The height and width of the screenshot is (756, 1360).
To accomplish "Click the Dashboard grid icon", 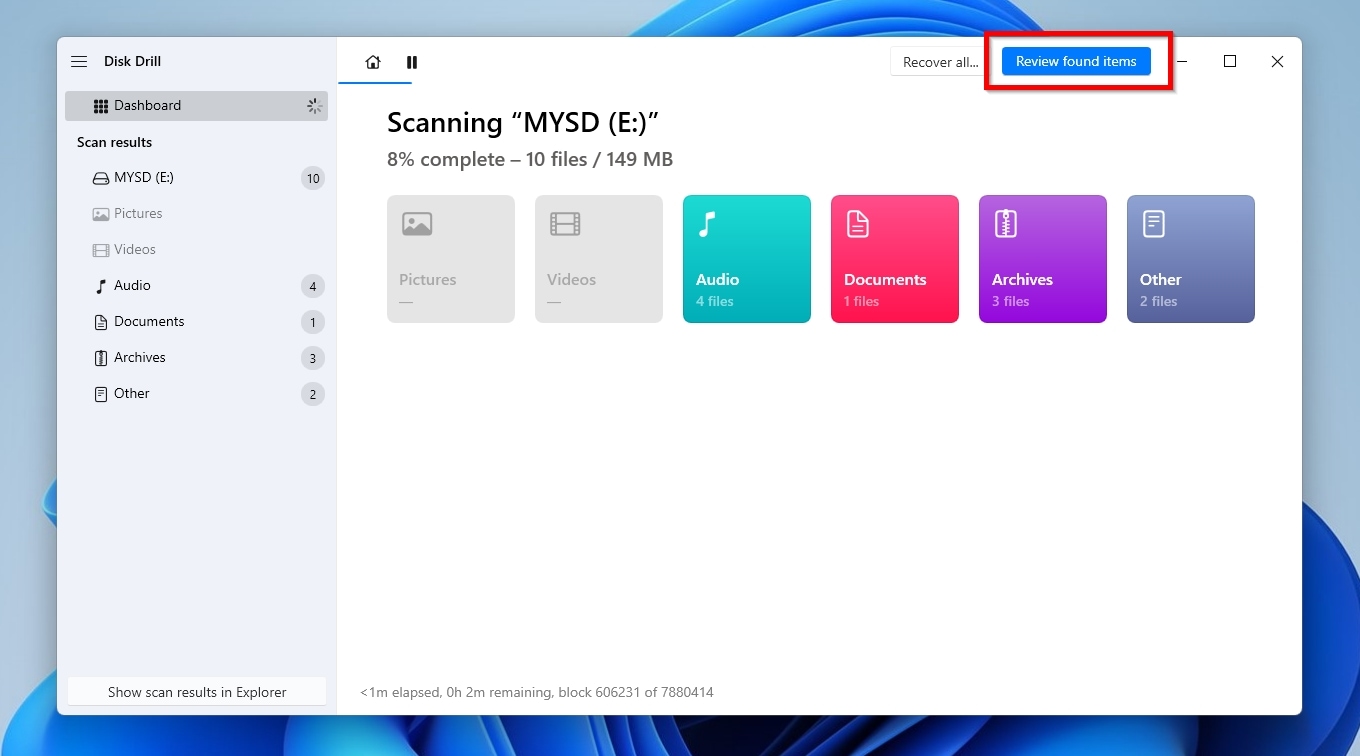I will 100,106.
